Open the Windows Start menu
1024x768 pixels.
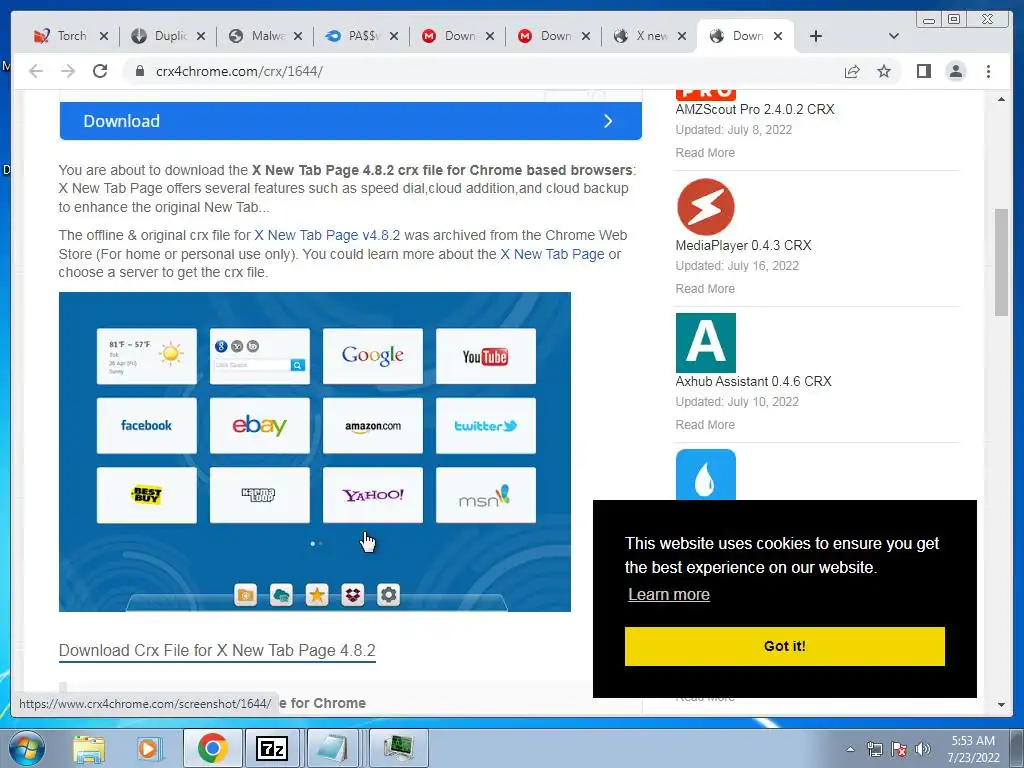[26, 748]
